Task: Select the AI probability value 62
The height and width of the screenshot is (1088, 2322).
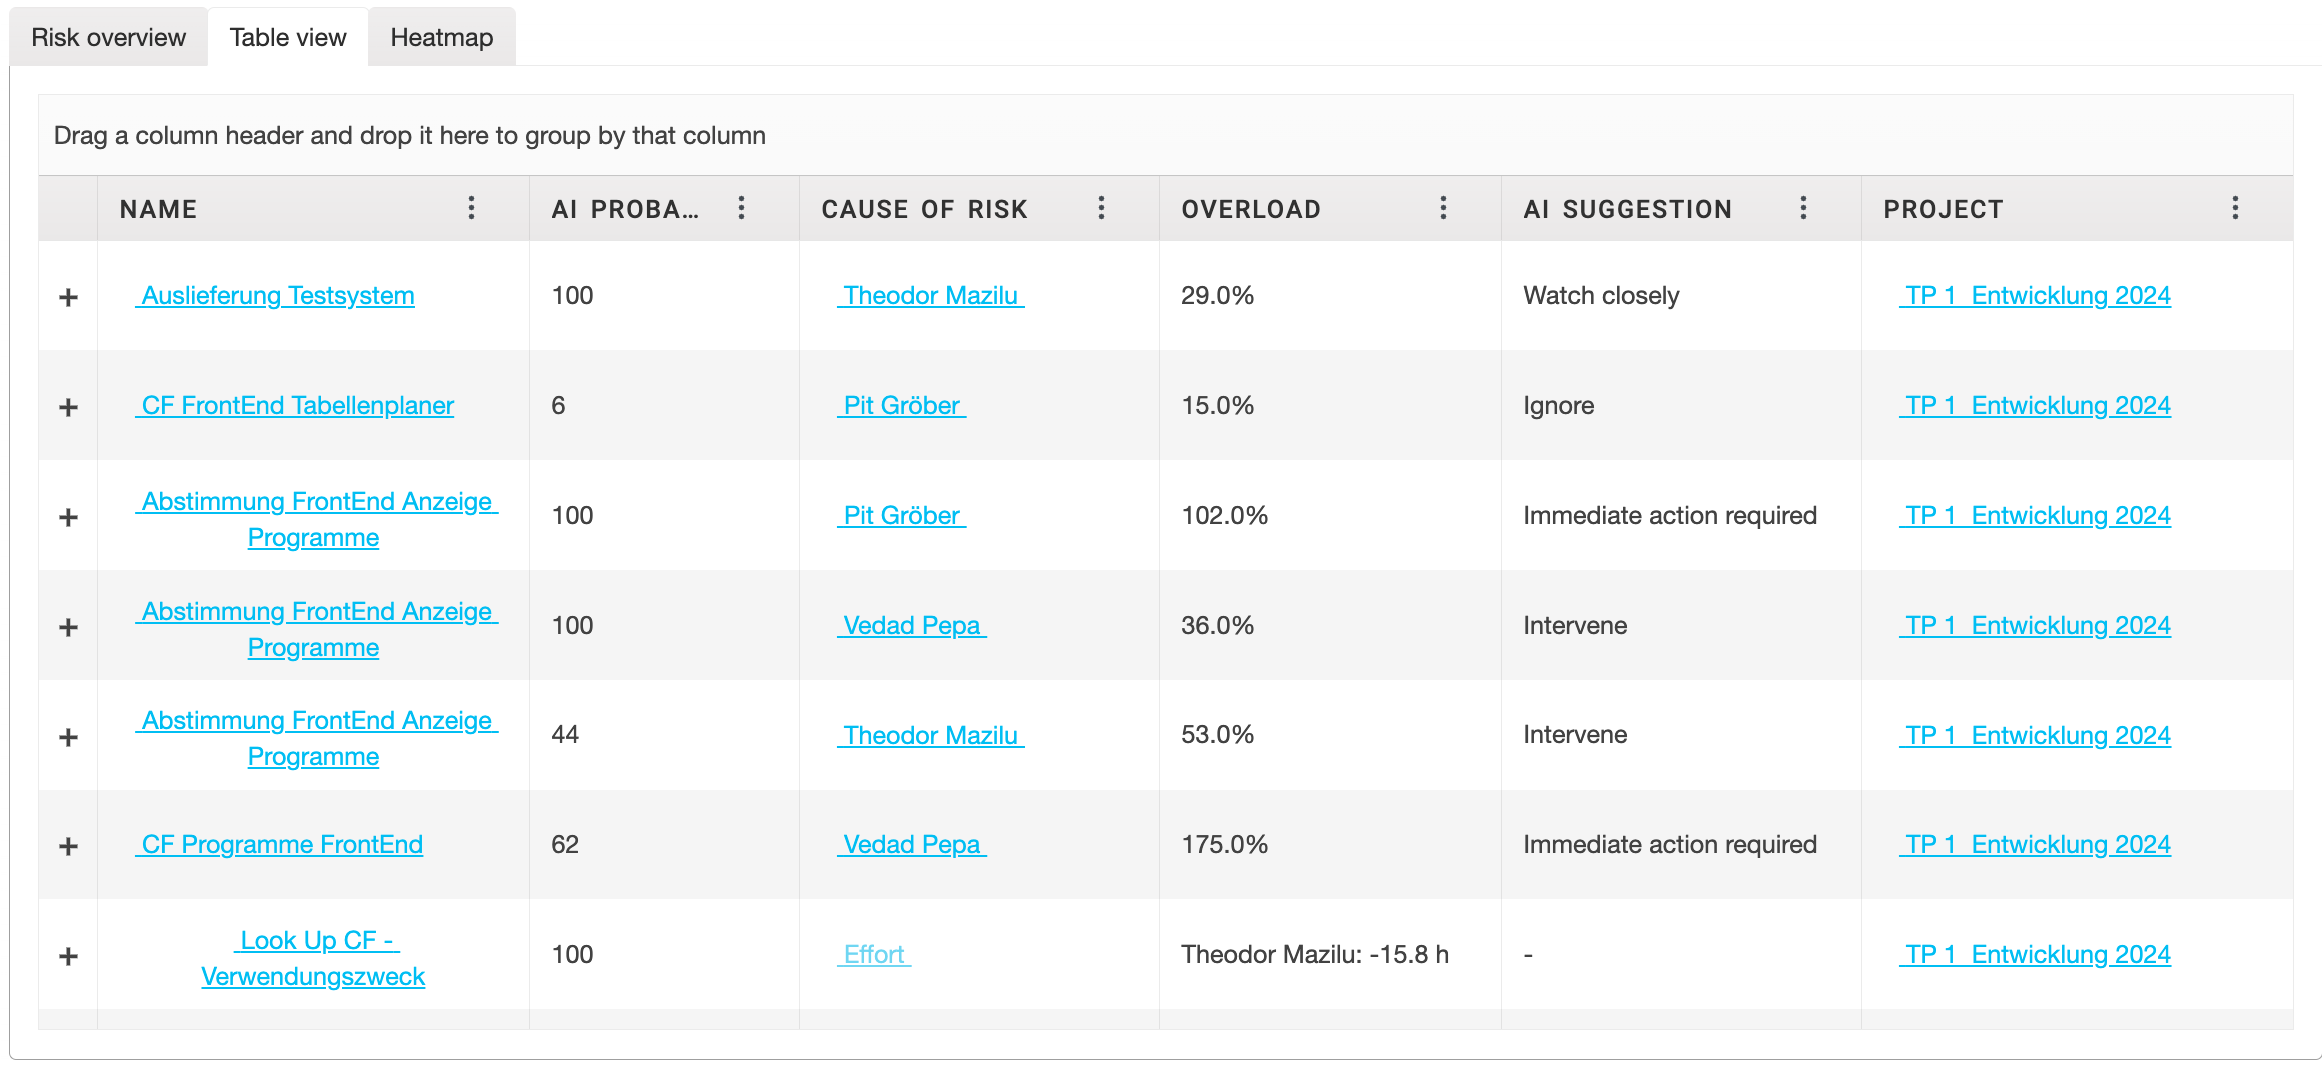Action: (565, 845)
